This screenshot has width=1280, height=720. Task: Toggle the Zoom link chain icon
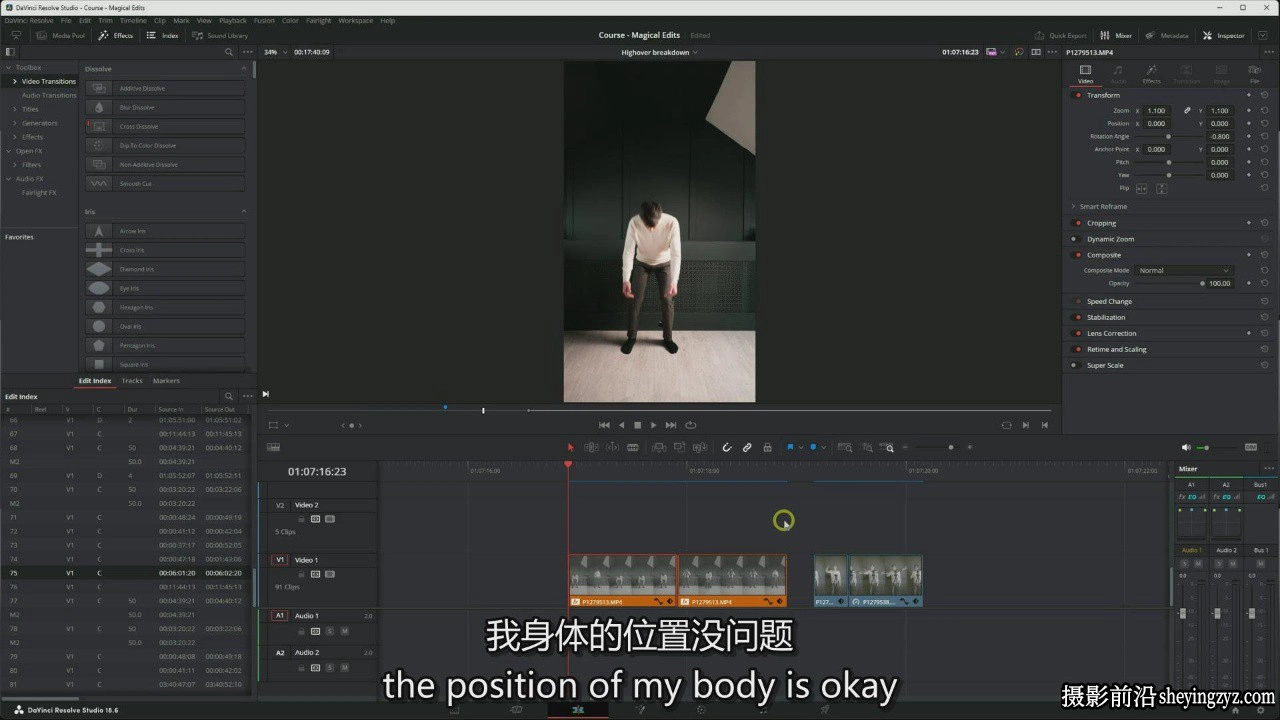[x=1187, y=110]
